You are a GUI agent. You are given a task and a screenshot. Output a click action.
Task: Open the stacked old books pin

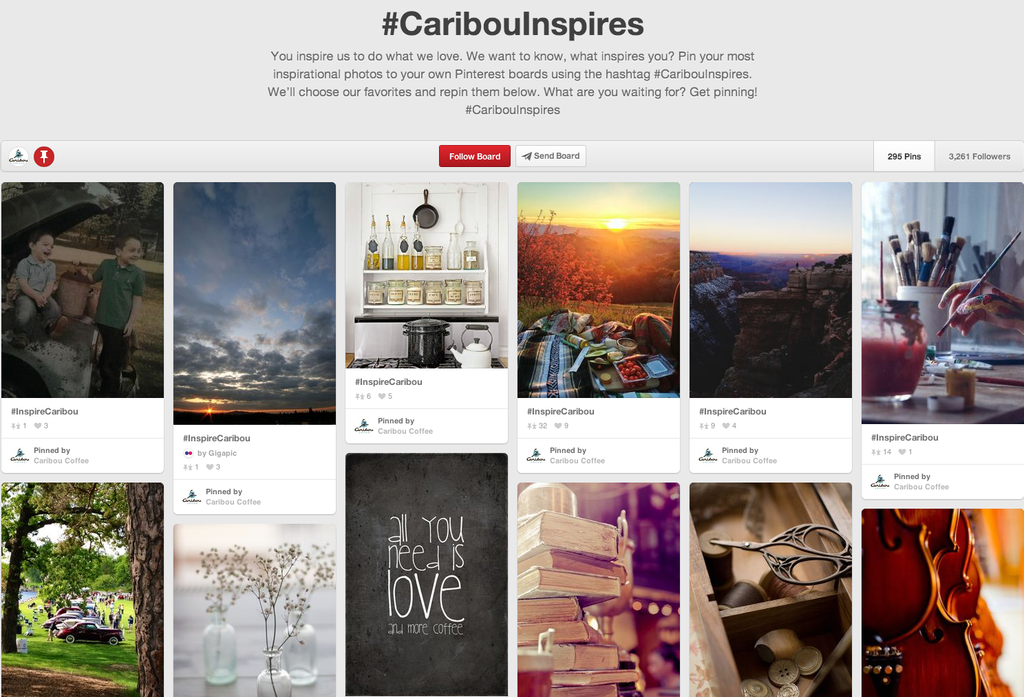tap(599, 590)
